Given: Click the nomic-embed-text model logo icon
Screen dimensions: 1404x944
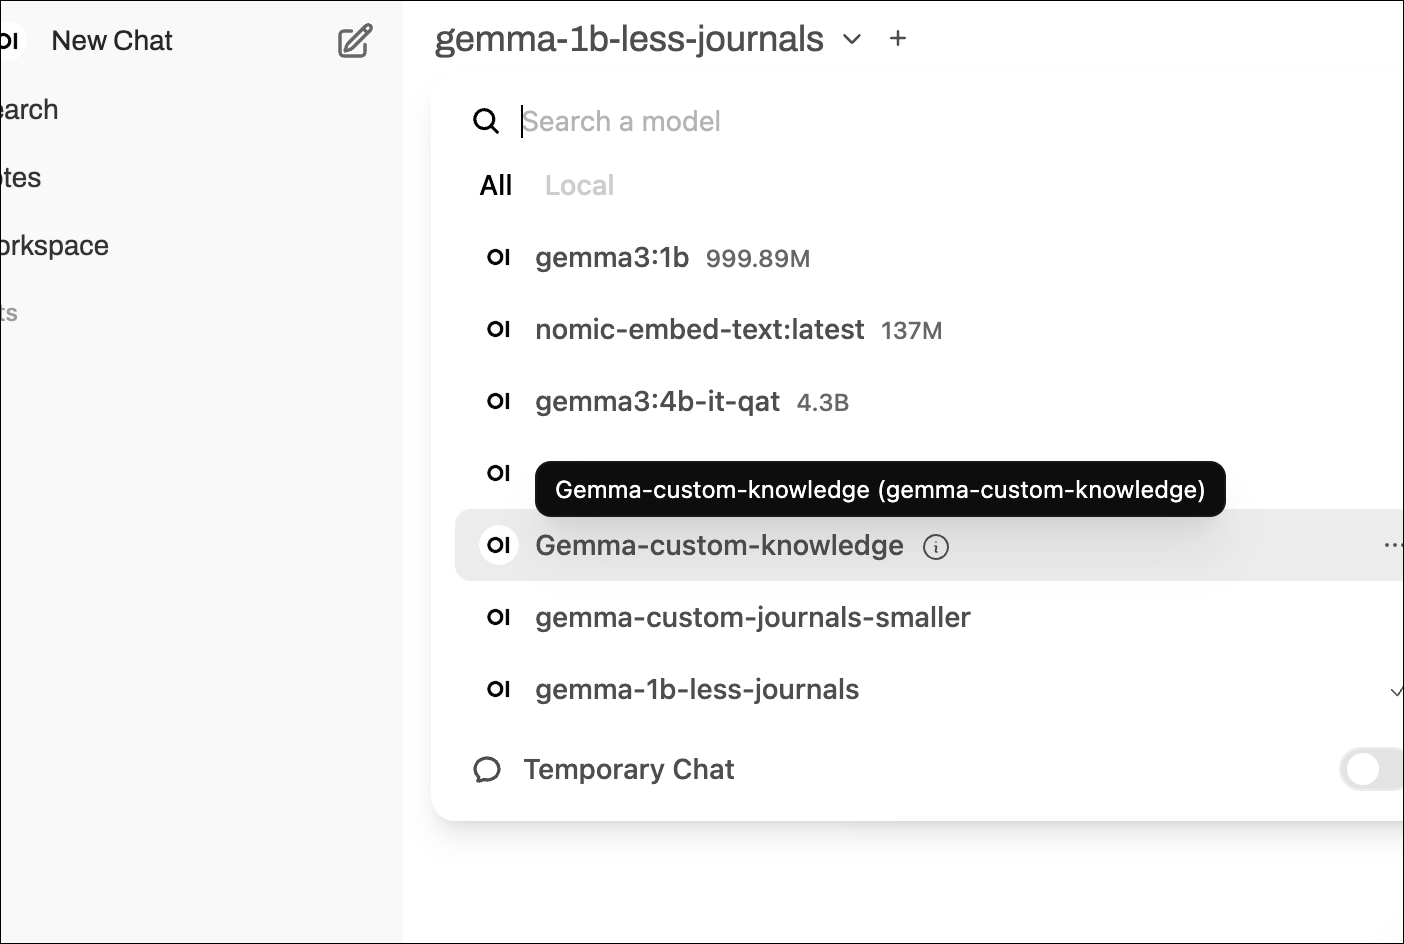Looking at the screenshot, I should [x=499, y=329].
